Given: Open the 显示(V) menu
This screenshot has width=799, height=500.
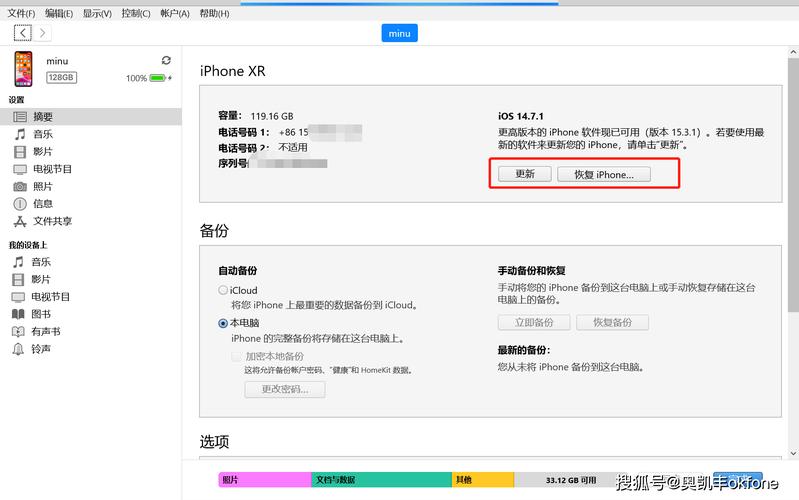Looking at the screenshot, I should tap(97, 13).
